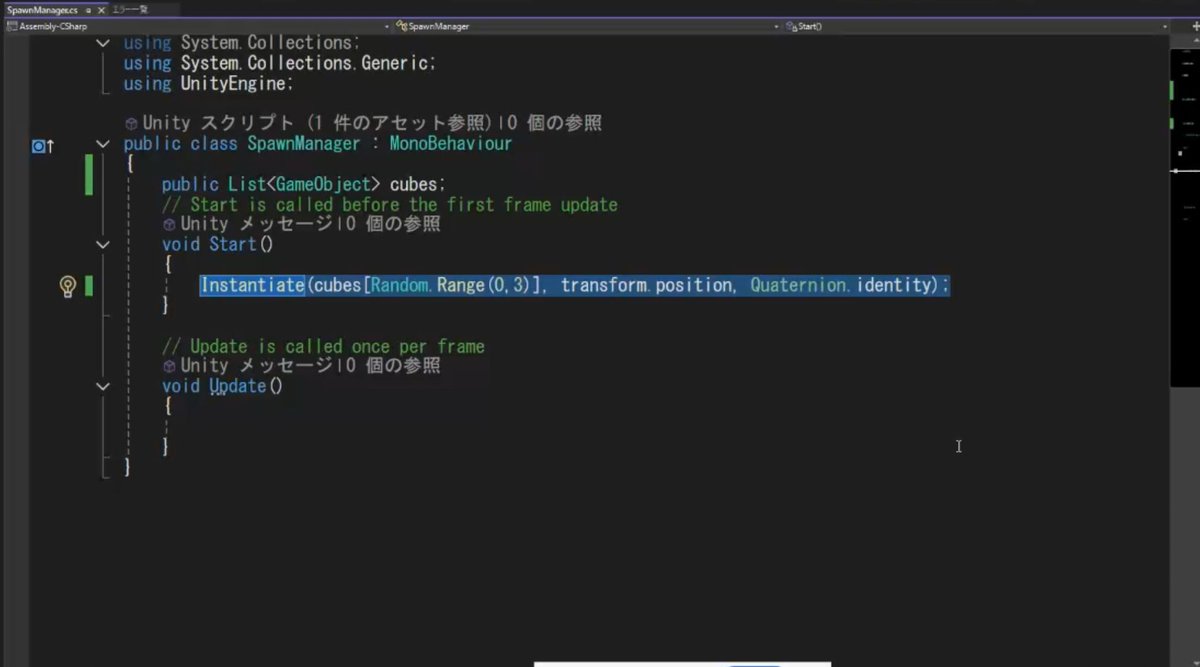This screenshot has height=667, width=1200.
Task: Click the 'using UnityEngine' line
Action: 208,84
